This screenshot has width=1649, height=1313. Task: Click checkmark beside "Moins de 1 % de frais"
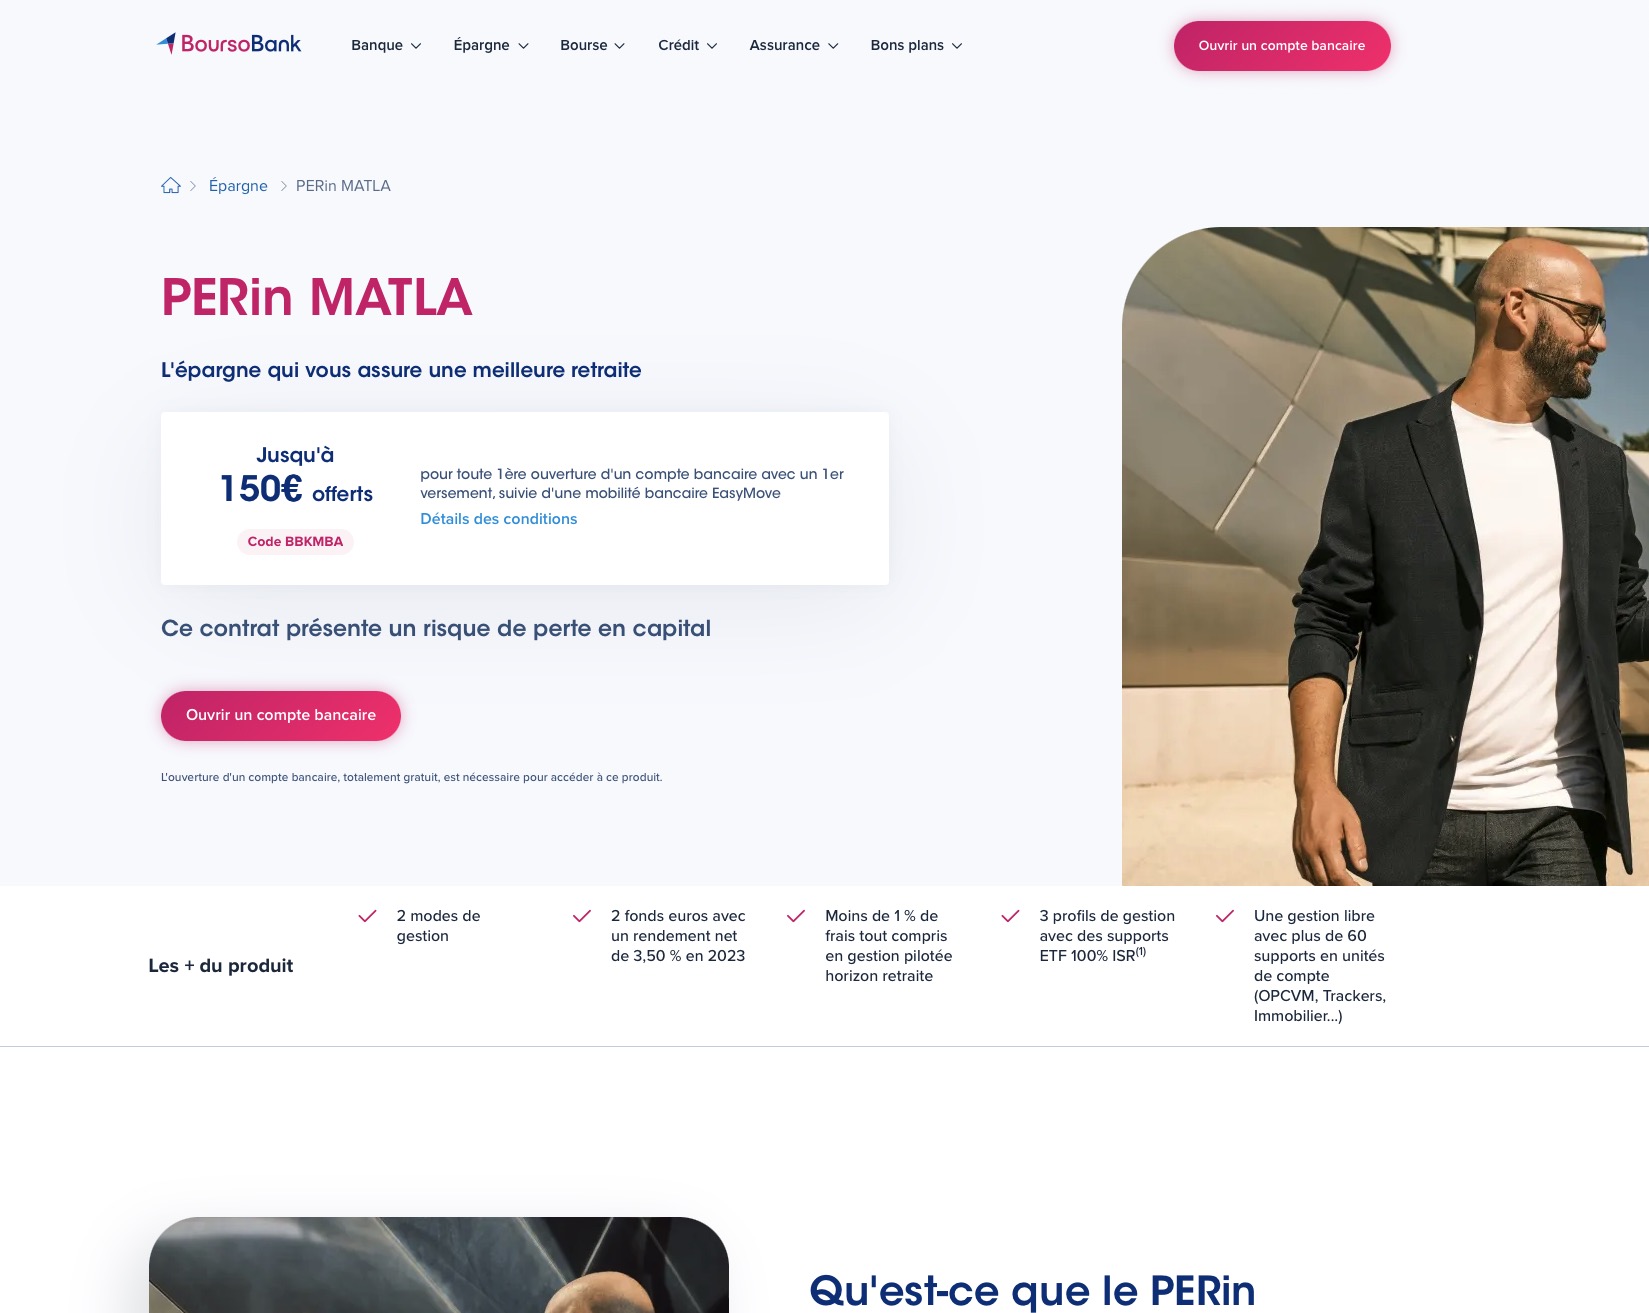[x=796, y=916]
